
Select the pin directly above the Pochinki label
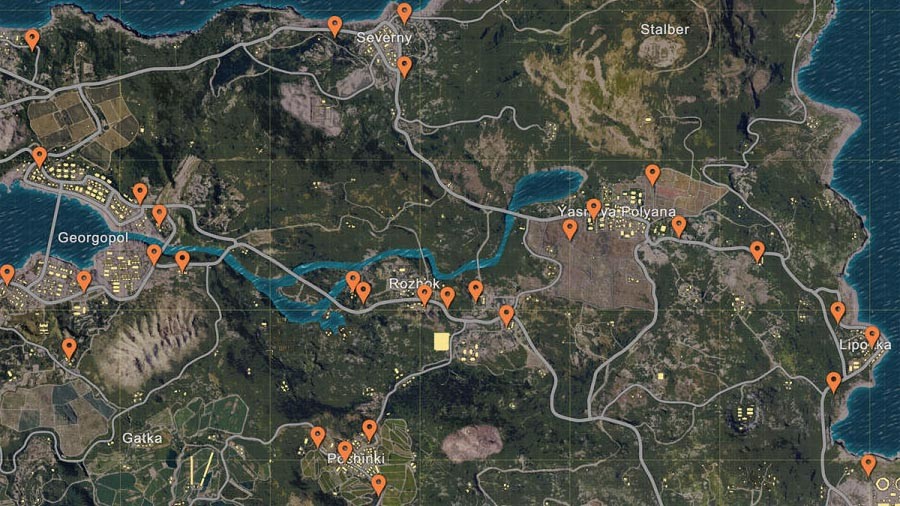[x=344, y=451]
